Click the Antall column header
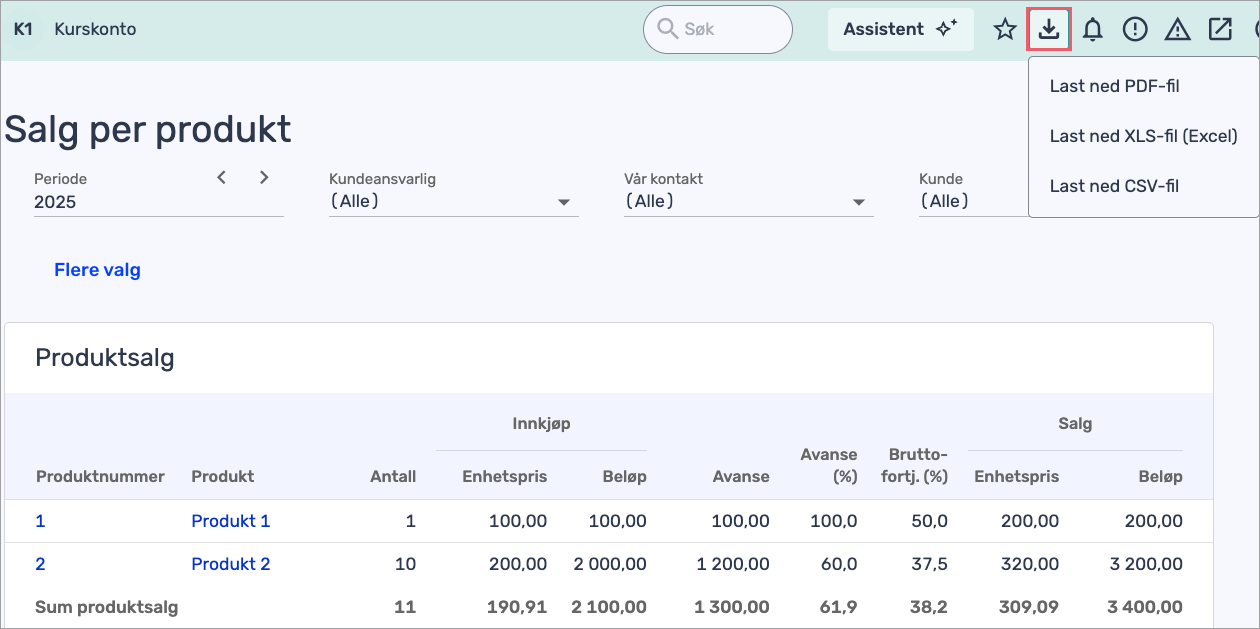The height and width of the screenshot is (629, 1260). point(393,476)
